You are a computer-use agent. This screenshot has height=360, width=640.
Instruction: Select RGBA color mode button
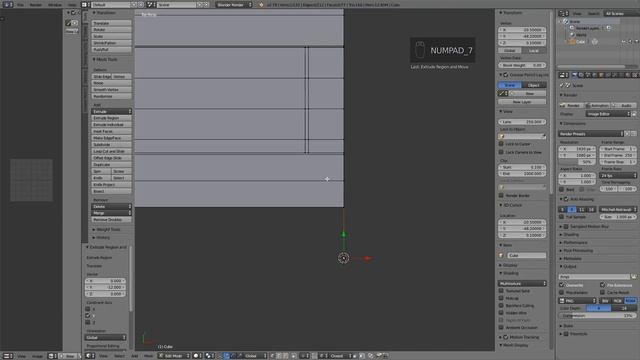pos(630,301)
